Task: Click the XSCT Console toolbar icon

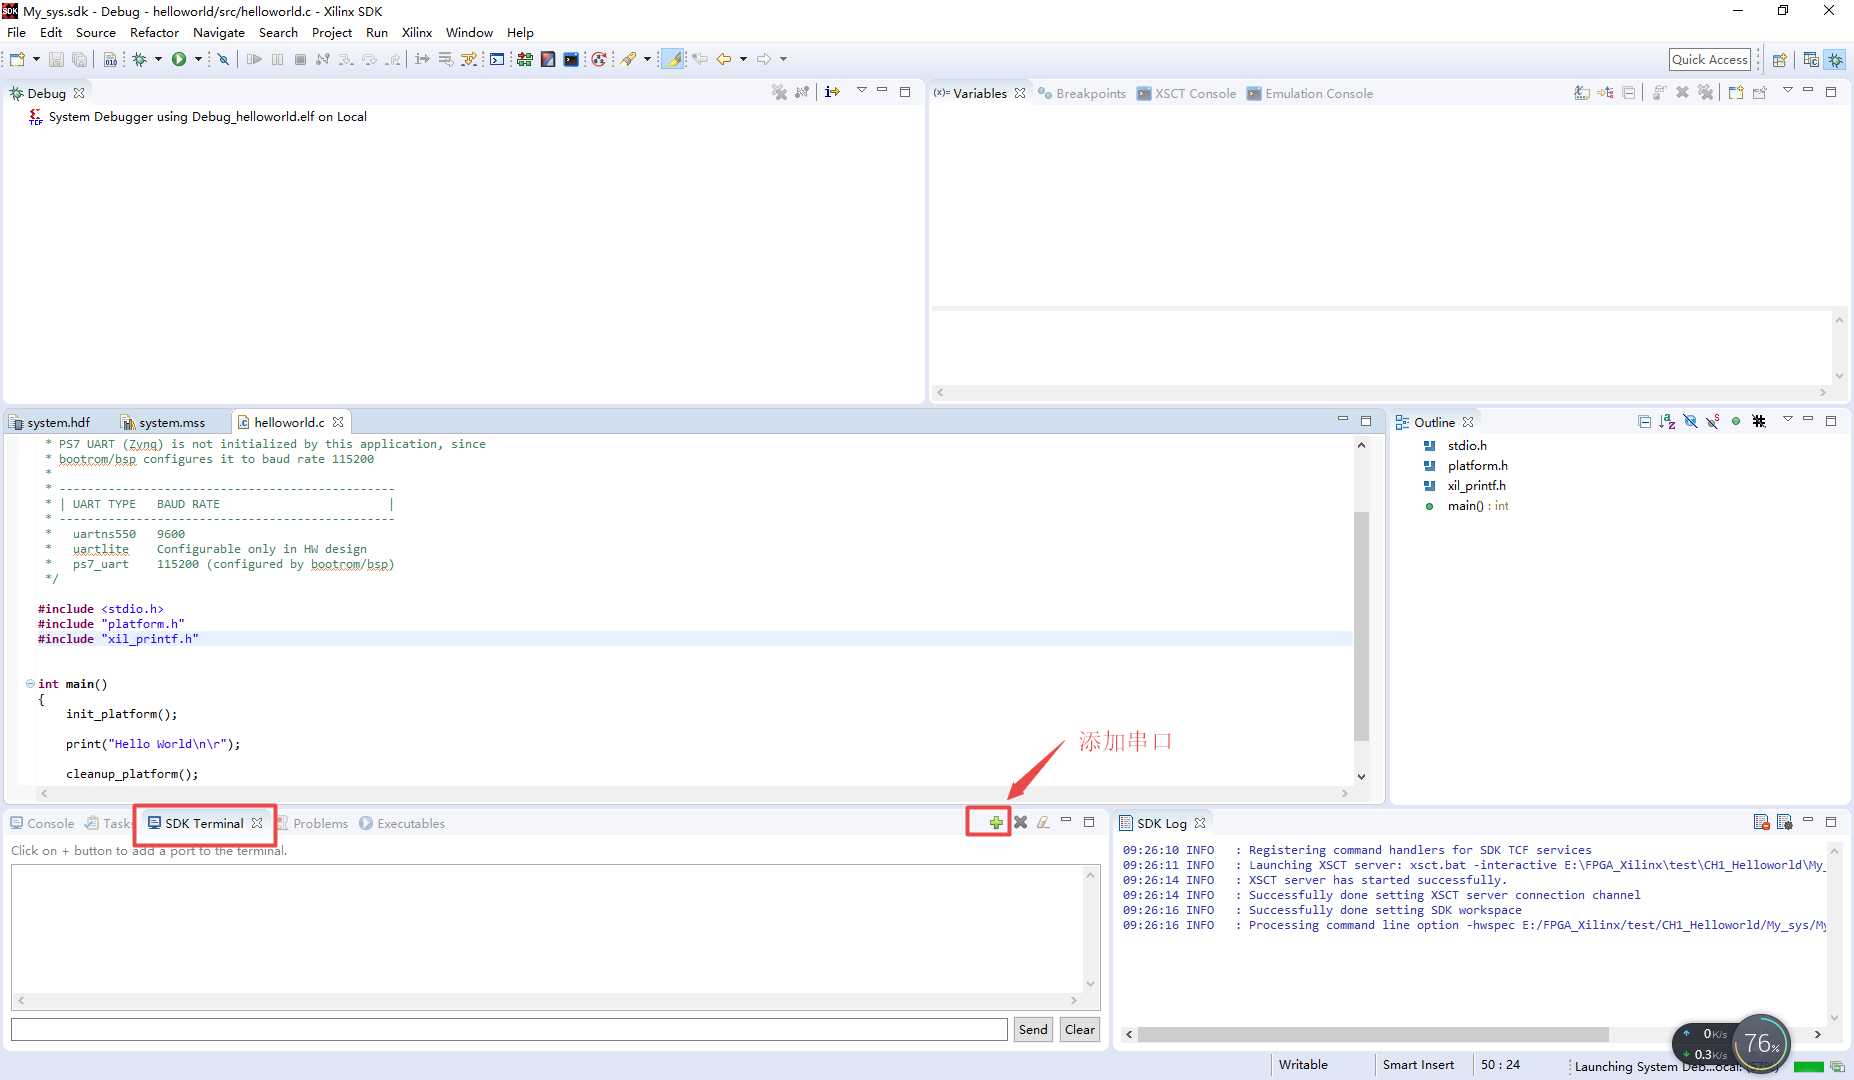Action: coord(571,59)
